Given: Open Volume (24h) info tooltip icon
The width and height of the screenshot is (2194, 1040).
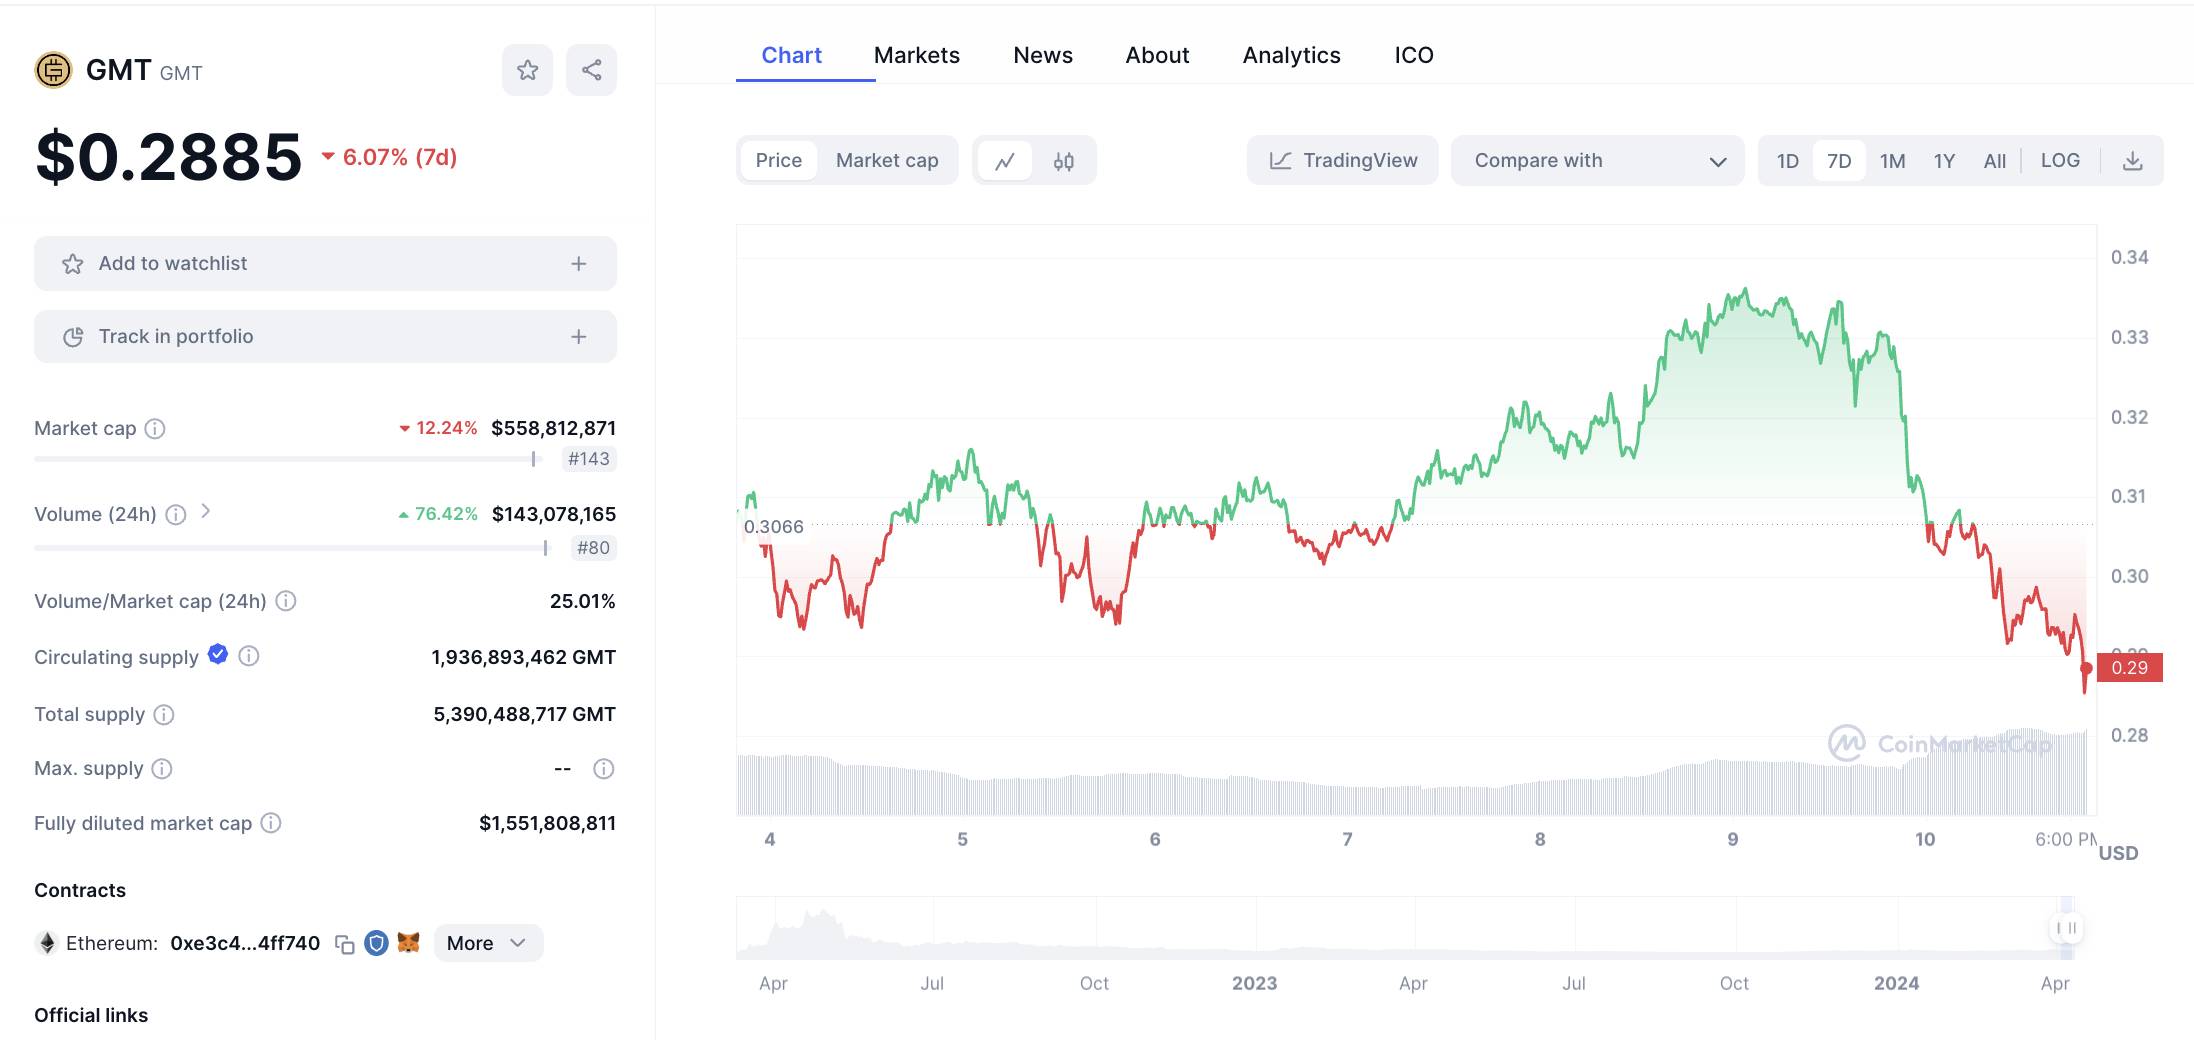Looking at the screenshot, I should tap(176, 515).
